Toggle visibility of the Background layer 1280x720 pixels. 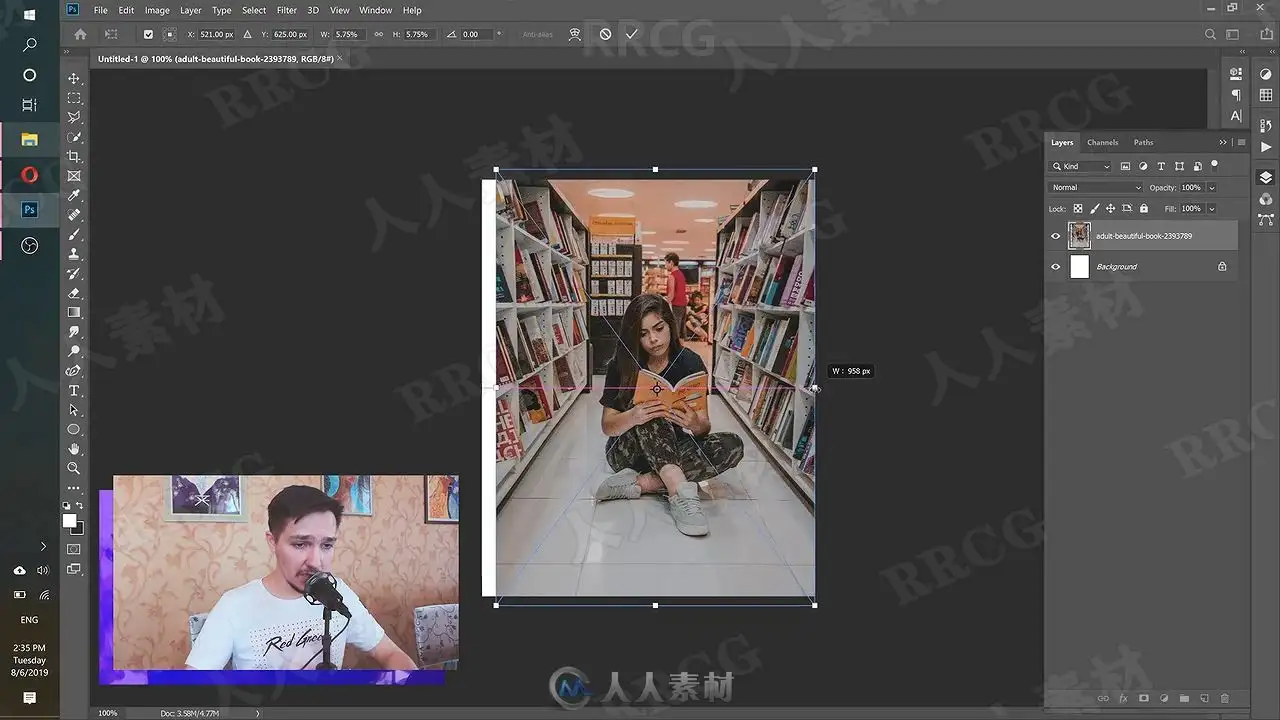1055,267
